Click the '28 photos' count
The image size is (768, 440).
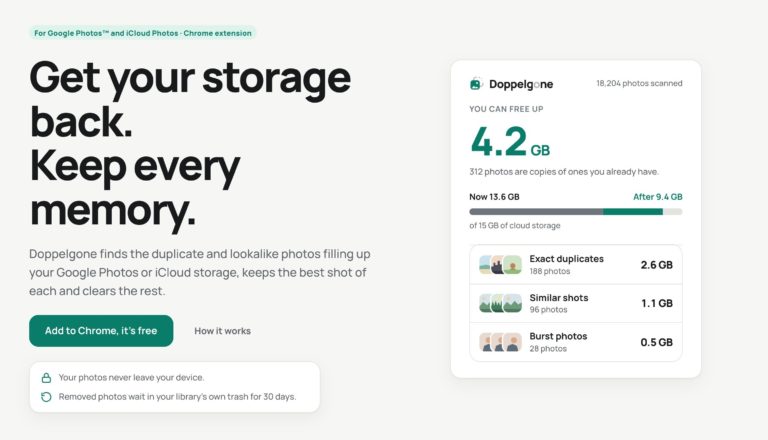pos(548,348)
